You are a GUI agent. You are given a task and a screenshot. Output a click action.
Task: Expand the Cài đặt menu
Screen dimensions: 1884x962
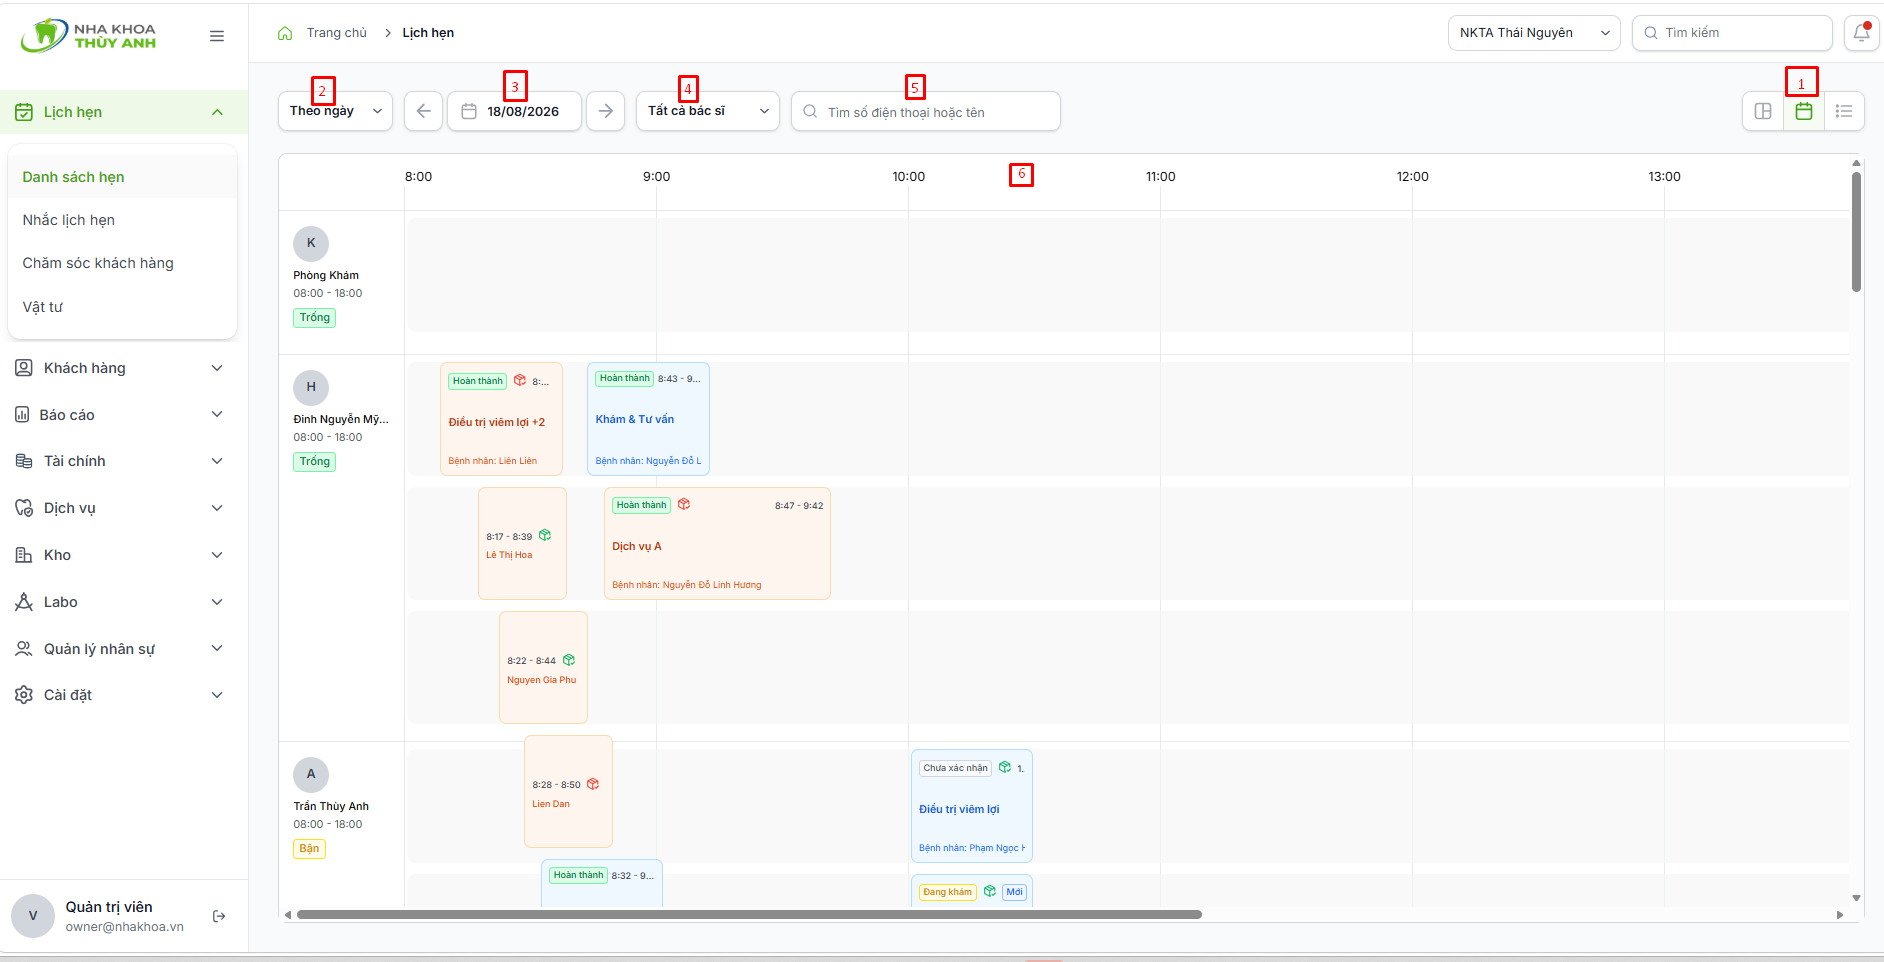[124, 695]
